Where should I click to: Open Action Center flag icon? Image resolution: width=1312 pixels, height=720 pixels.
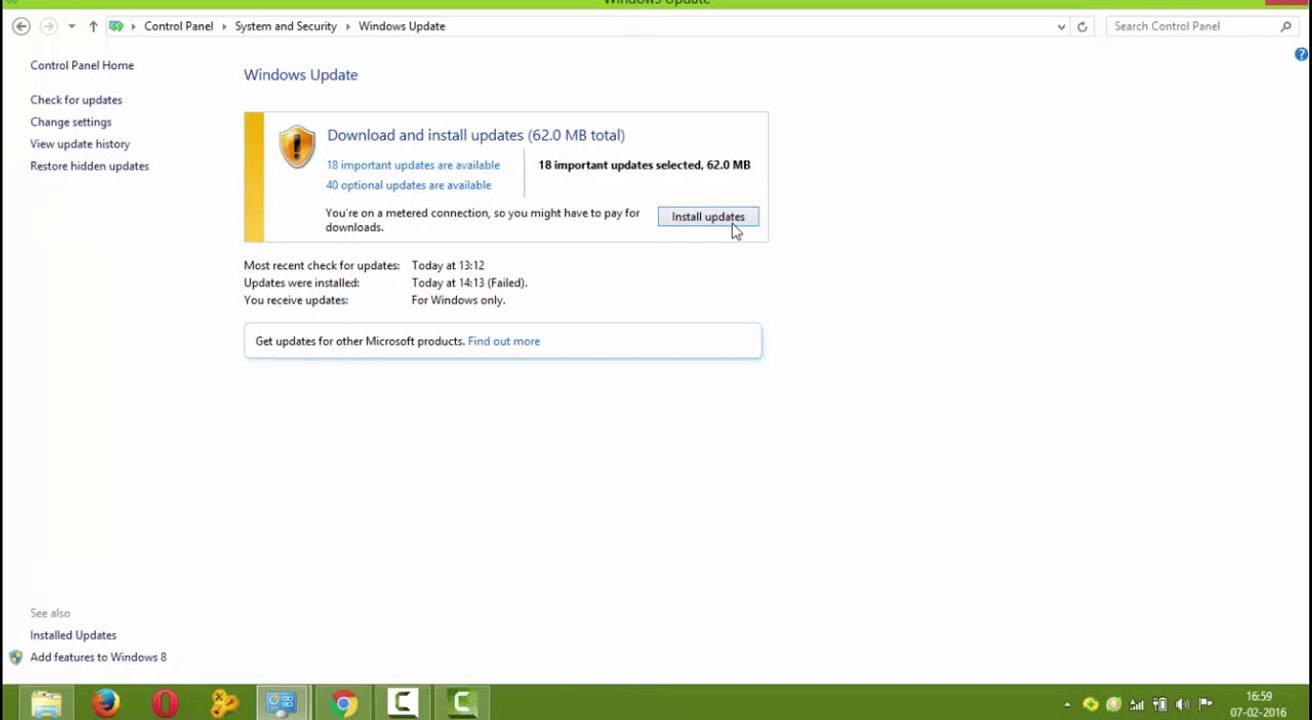(1206, 704)
